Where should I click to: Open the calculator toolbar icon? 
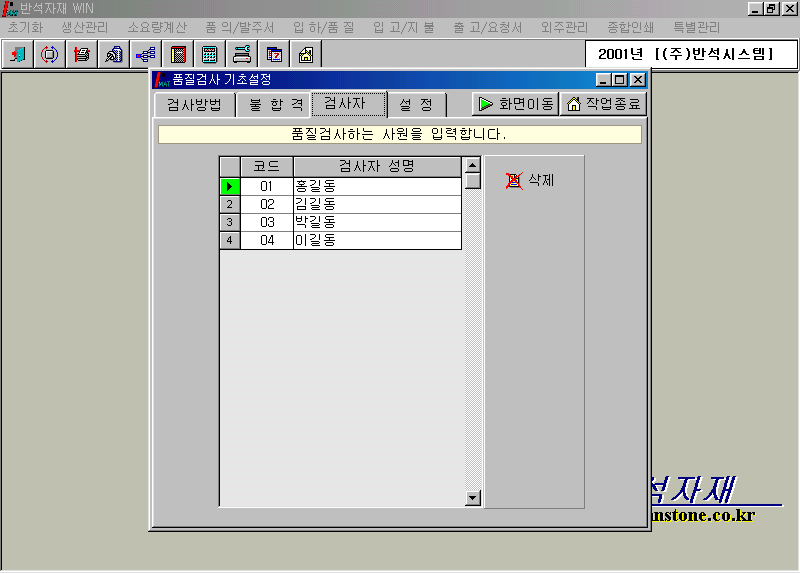point(210,54)
